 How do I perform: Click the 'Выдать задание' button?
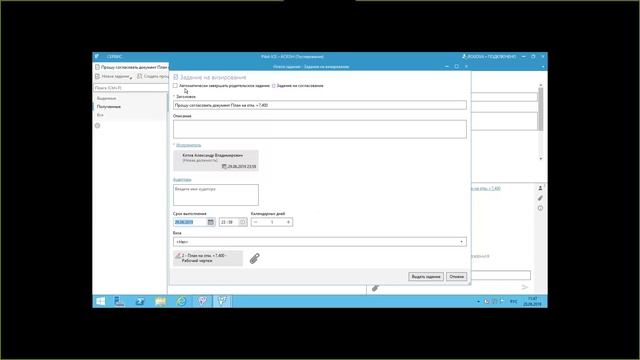pos(426,276)
